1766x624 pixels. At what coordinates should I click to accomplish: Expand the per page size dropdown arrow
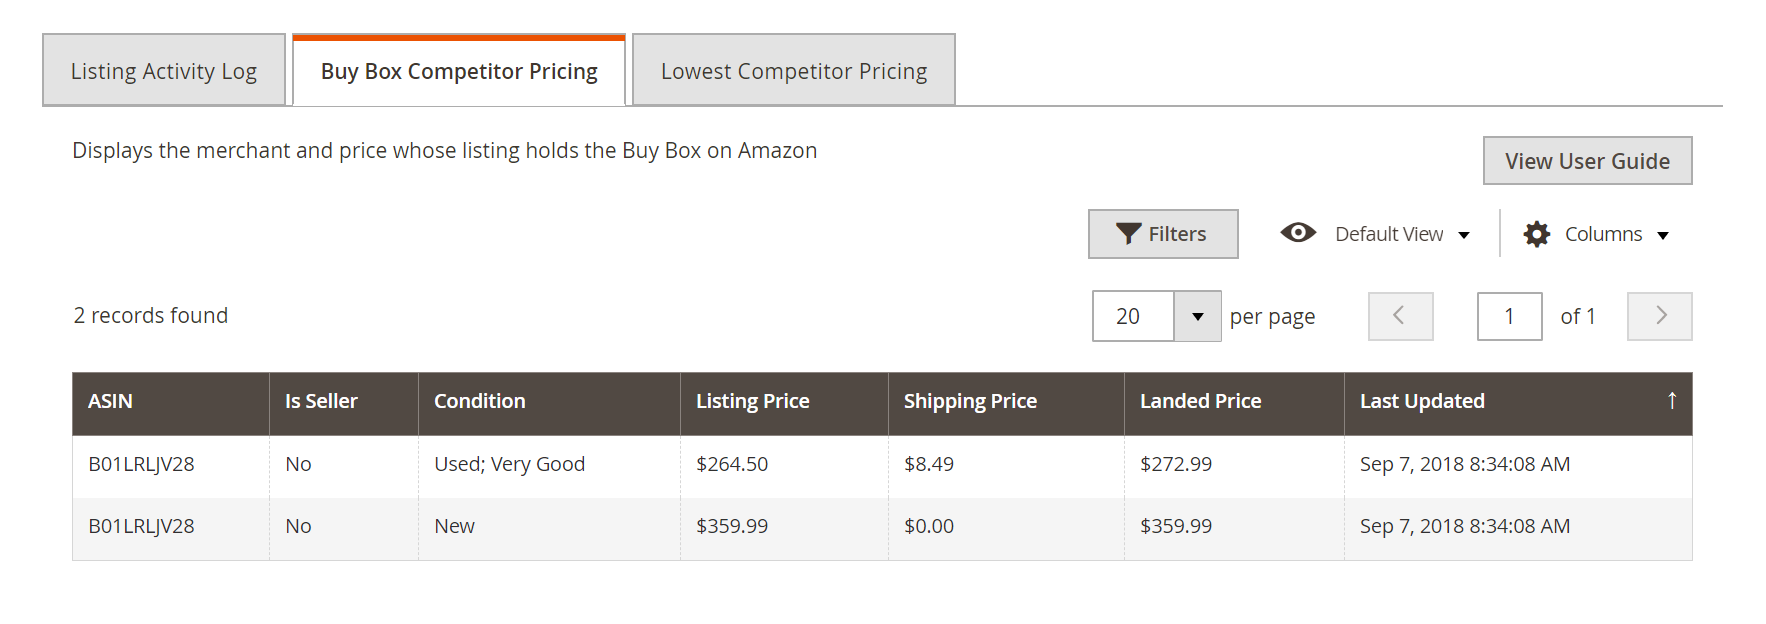(x=1197, y=316)
